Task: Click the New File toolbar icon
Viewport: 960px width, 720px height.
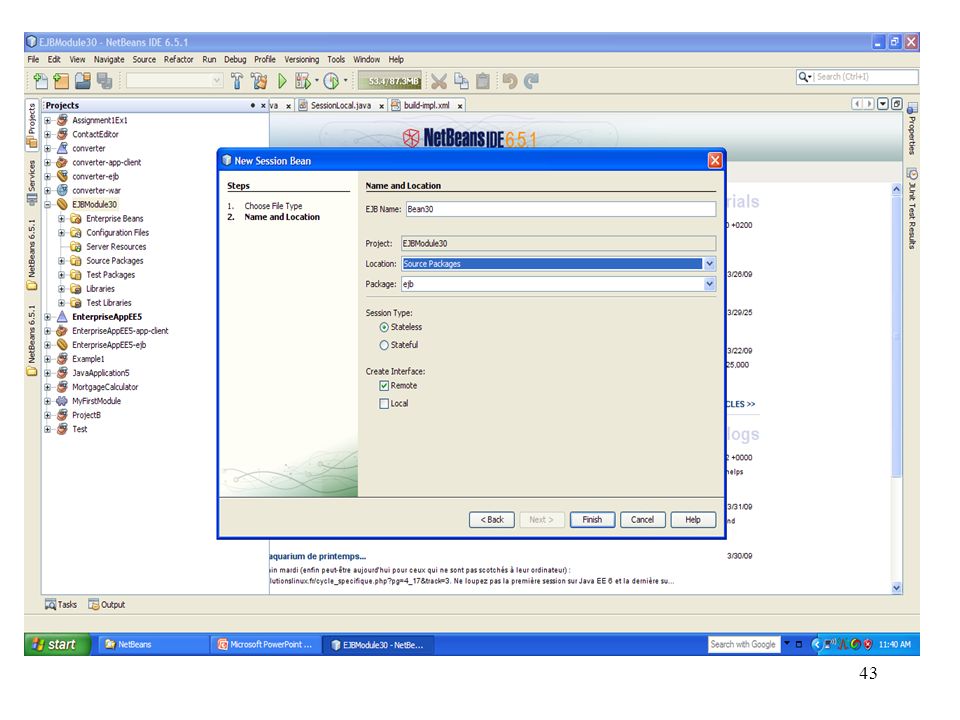Action: tap(41, 81)
